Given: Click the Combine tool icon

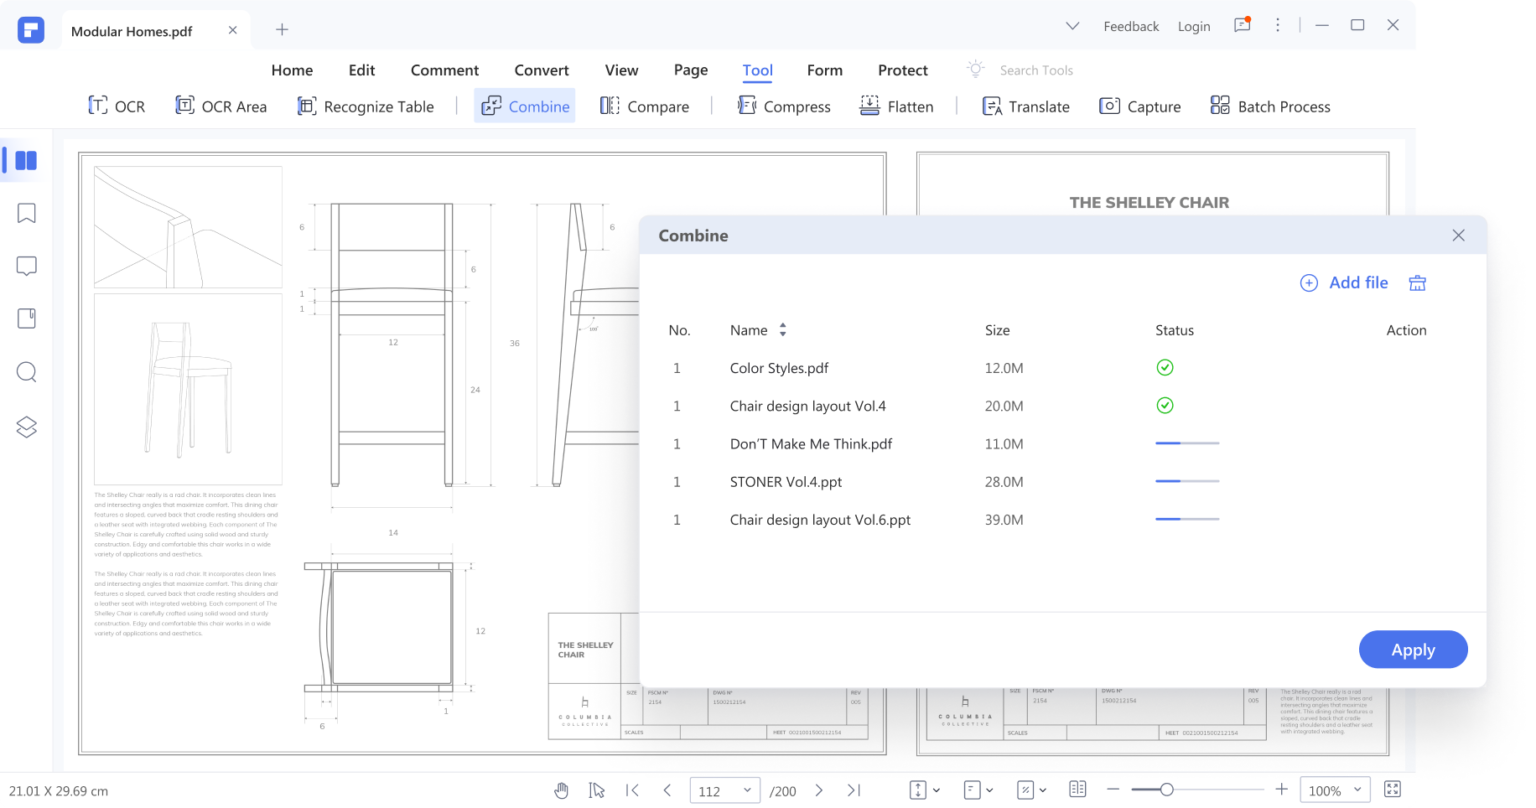Looking at the screenshot, I should pos(492,105).
